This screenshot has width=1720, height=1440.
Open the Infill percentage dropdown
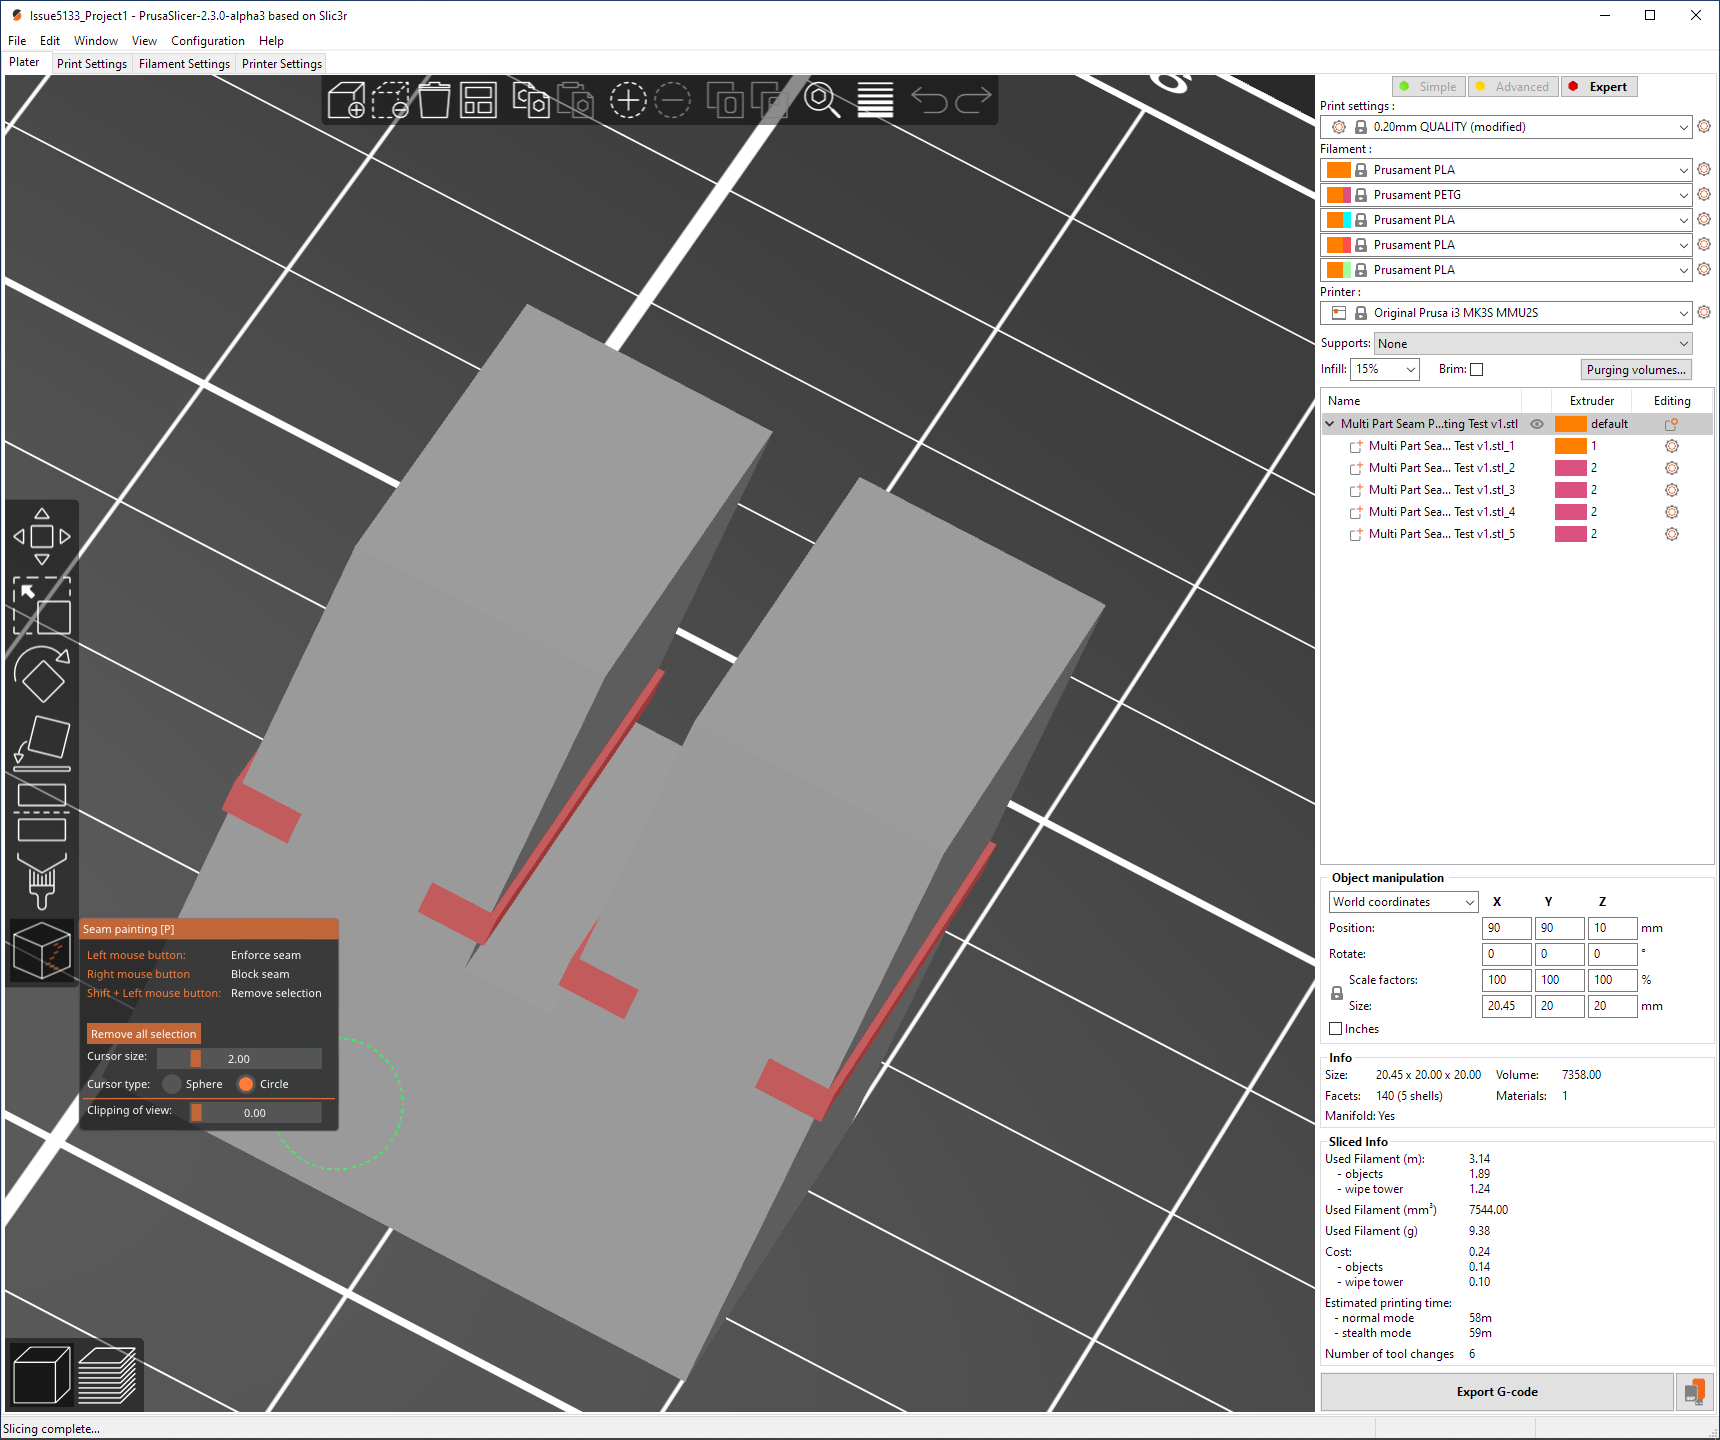(1384, 369)
